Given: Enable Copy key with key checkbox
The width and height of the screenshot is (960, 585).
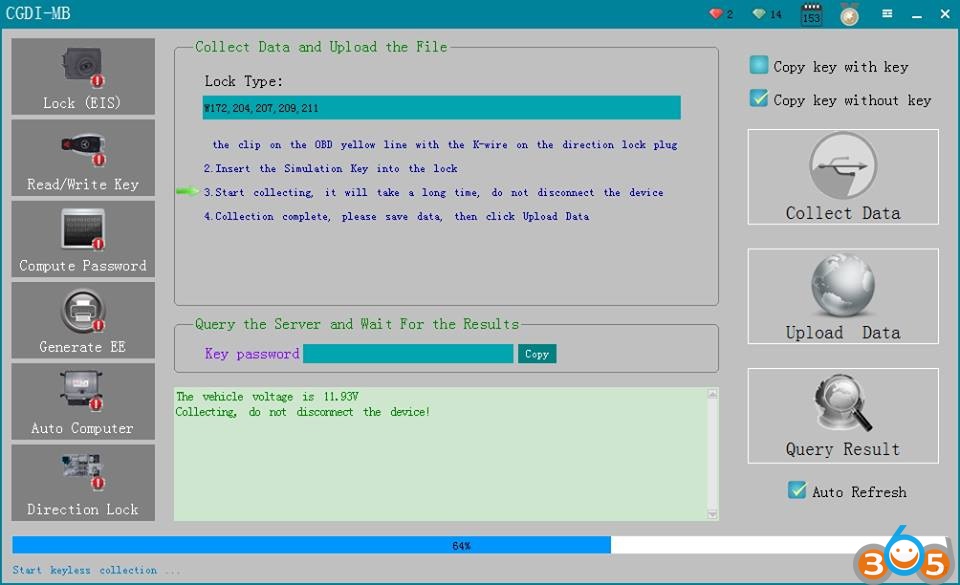Looking at the screenshot, I should (759, 66).
